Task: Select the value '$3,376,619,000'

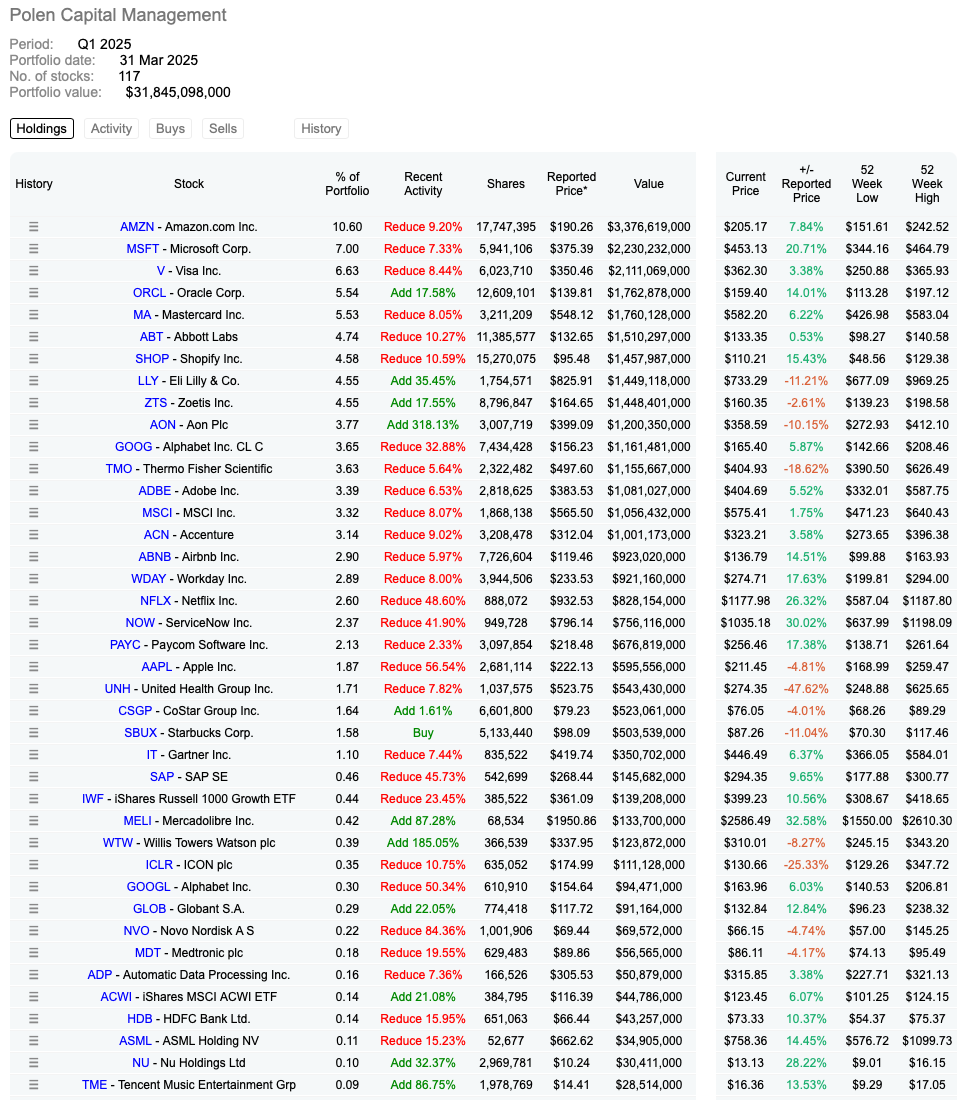Action: pyautogui.click(x=649, y=227)
